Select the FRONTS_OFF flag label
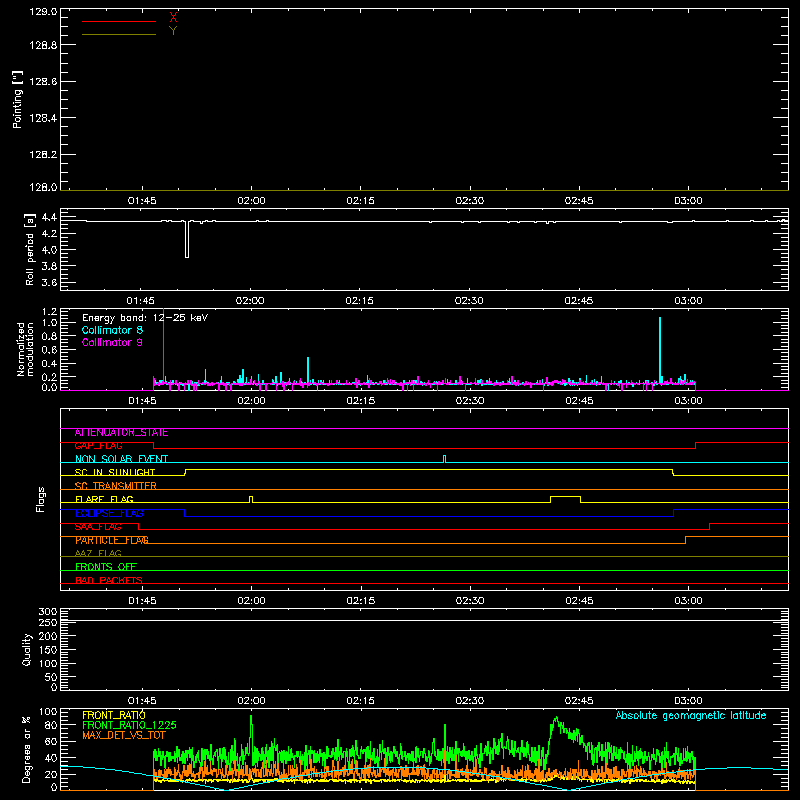Viewport: 800px width, 800px height. [106, 567]
